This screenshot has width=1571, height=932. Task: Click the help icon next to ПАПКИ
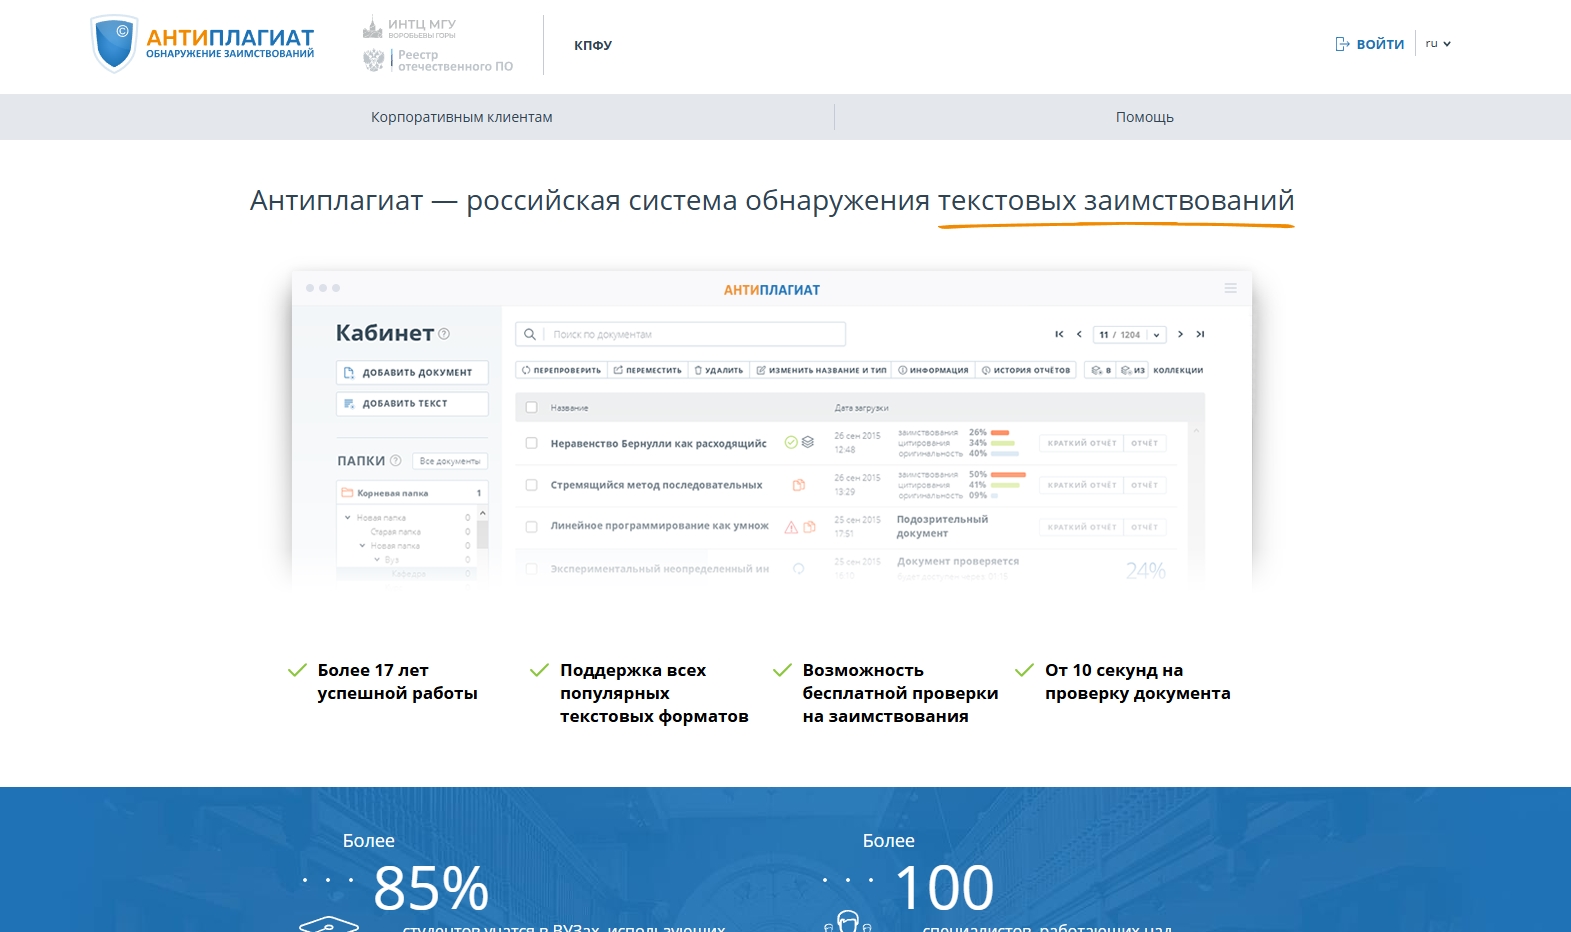(395, 461)
